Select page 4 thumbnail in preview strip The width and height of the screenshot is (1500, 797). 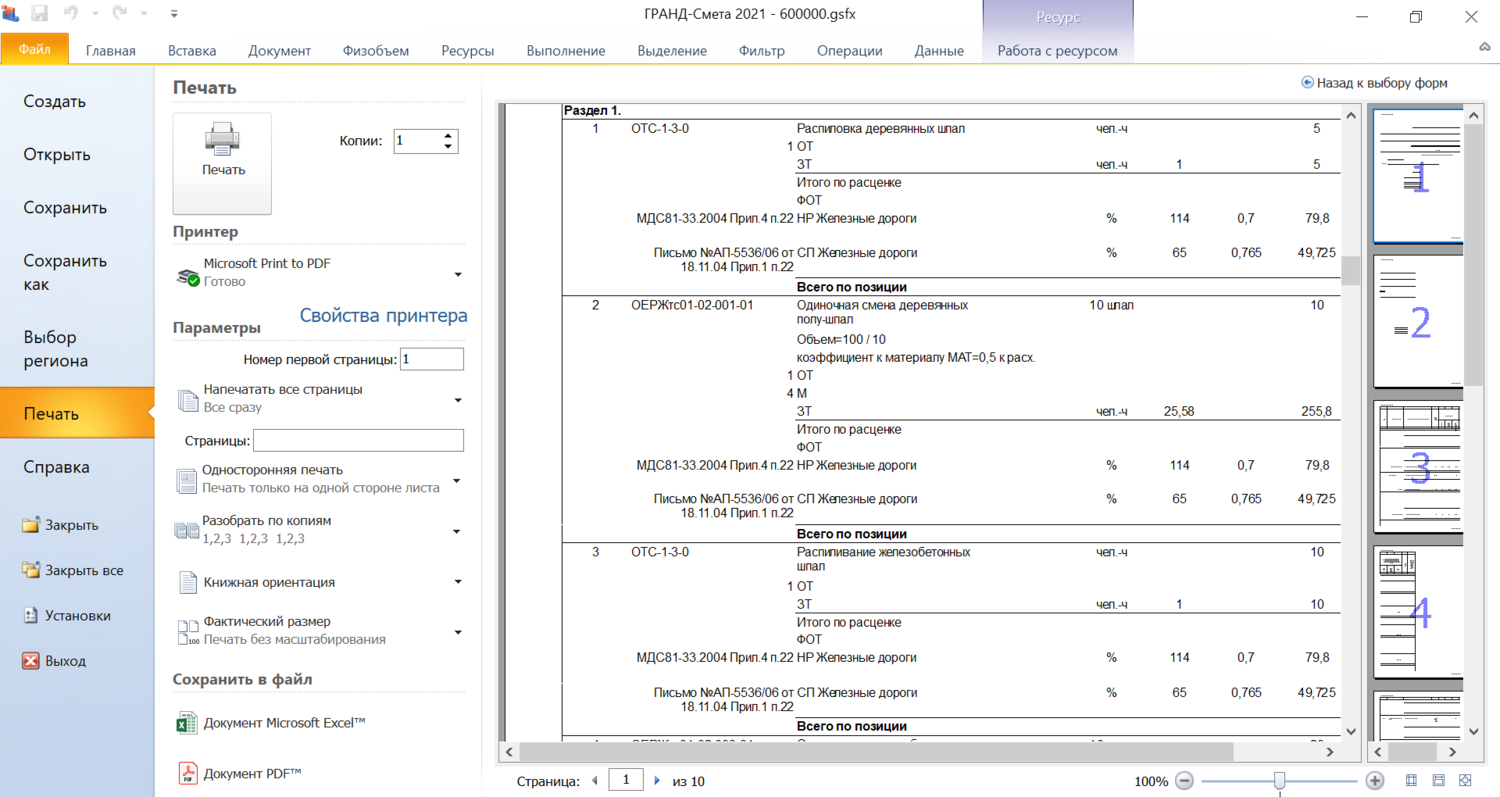click(1418, 613)
